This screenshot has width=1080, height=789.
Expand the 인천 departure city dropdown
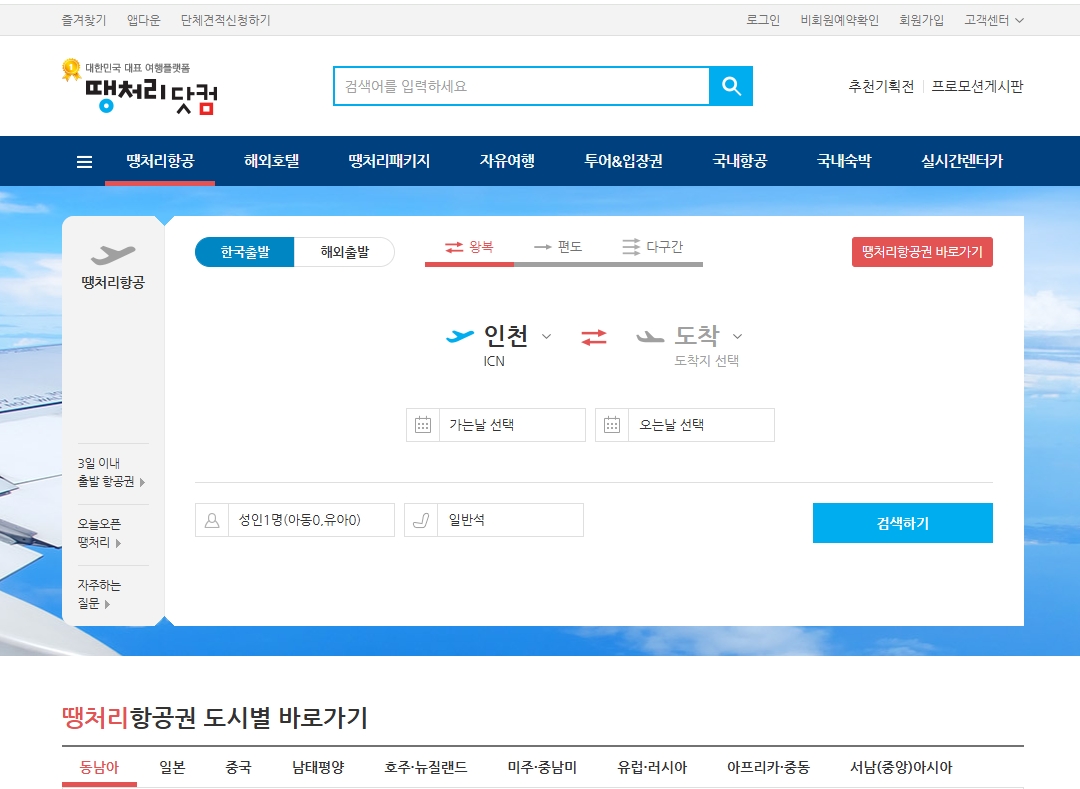pyautogui.click(x=546, y=337)
